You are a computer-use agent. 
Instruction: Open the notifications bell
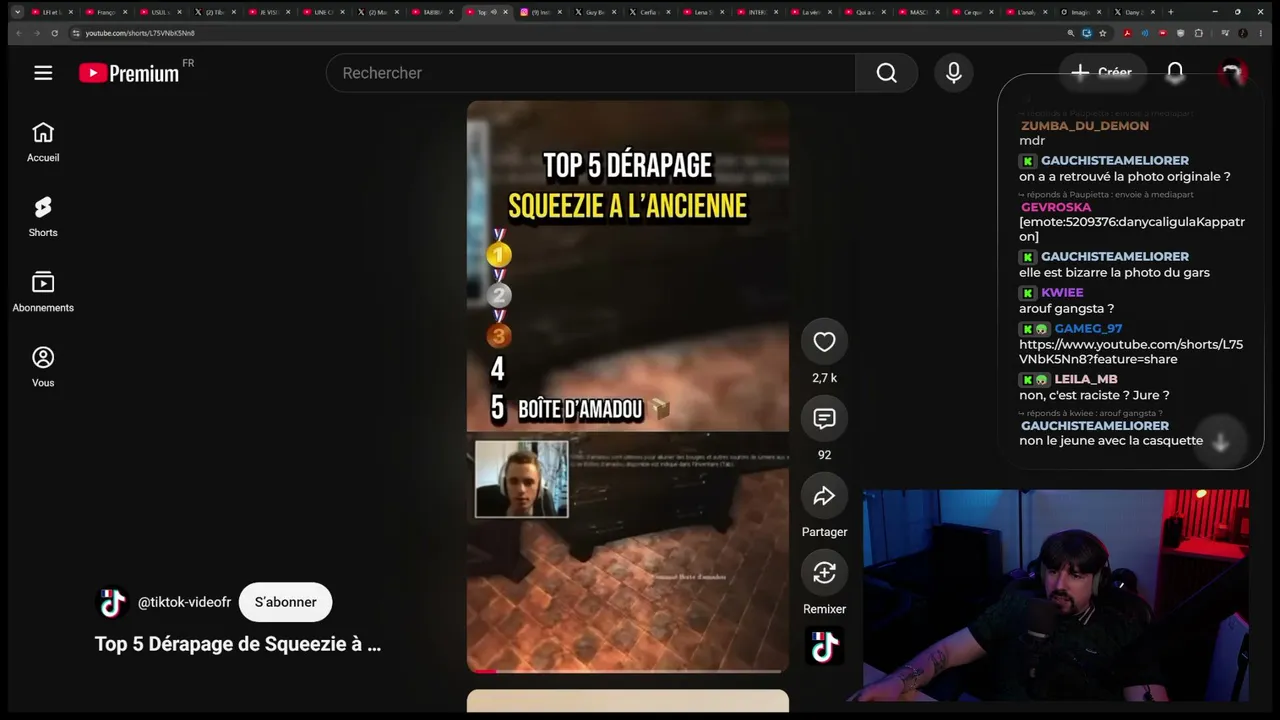click(x=1175, y=72)
